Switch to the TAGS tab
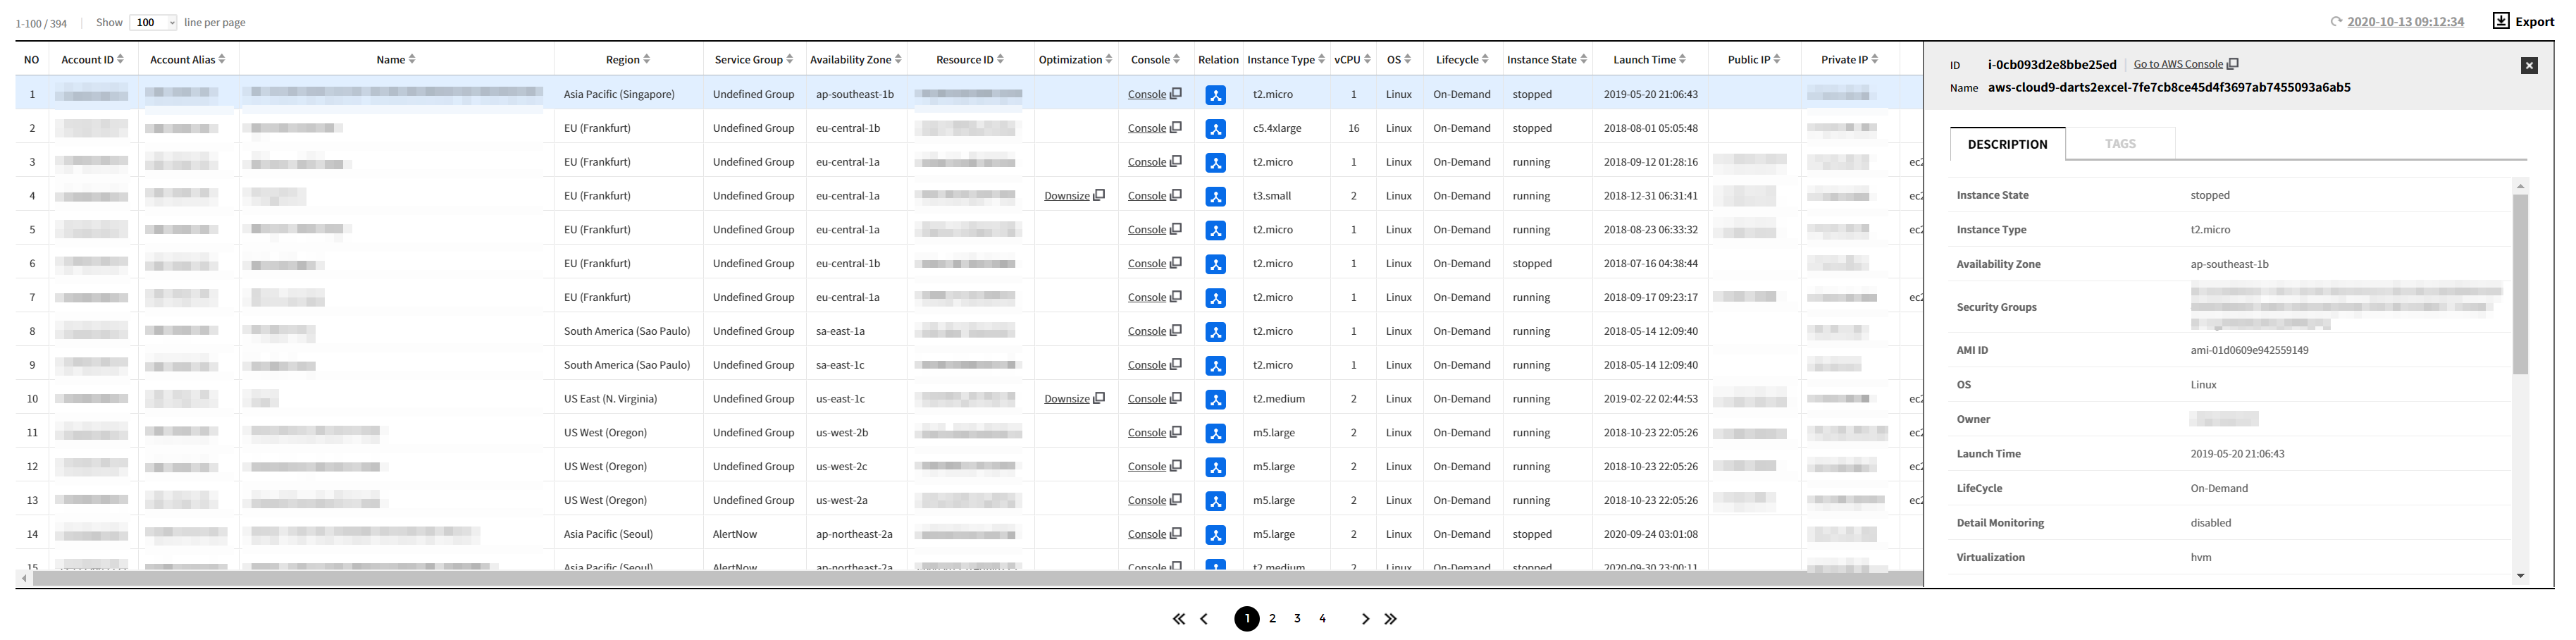2576x640 pixels. [x=2119, y=144]
